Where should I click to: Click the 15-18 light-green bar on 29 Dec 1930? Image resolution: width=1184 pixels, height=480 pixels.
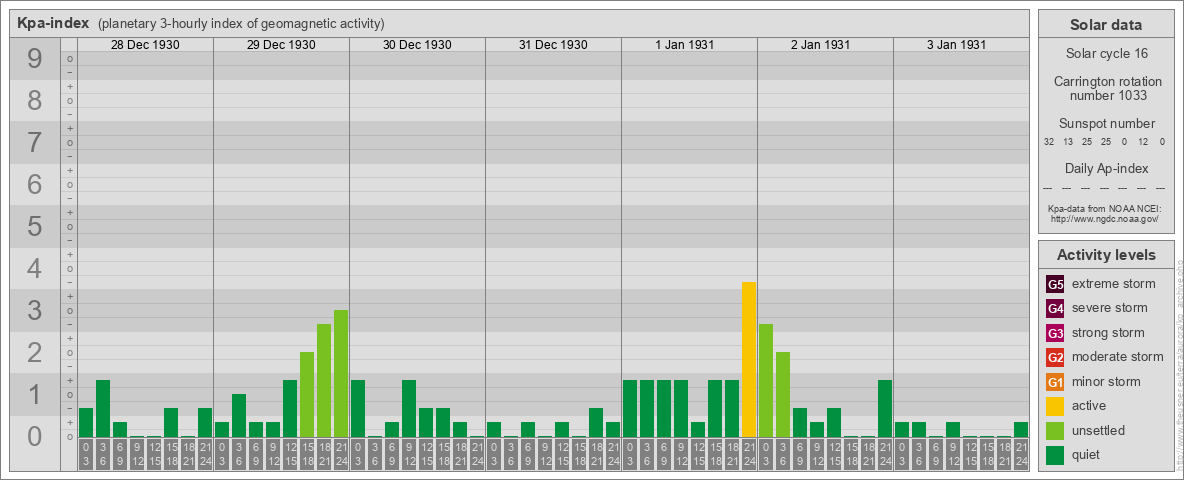click(x=307, y=395)
